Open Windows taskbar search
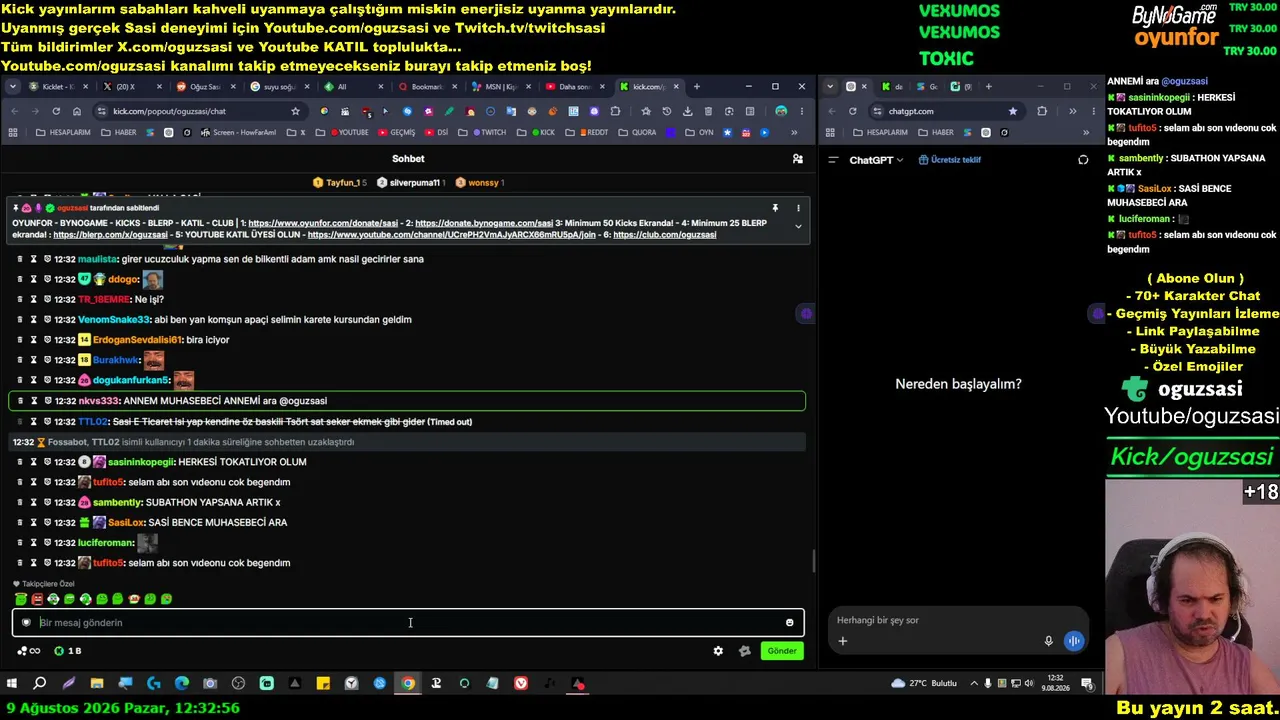 click(40, 684)
